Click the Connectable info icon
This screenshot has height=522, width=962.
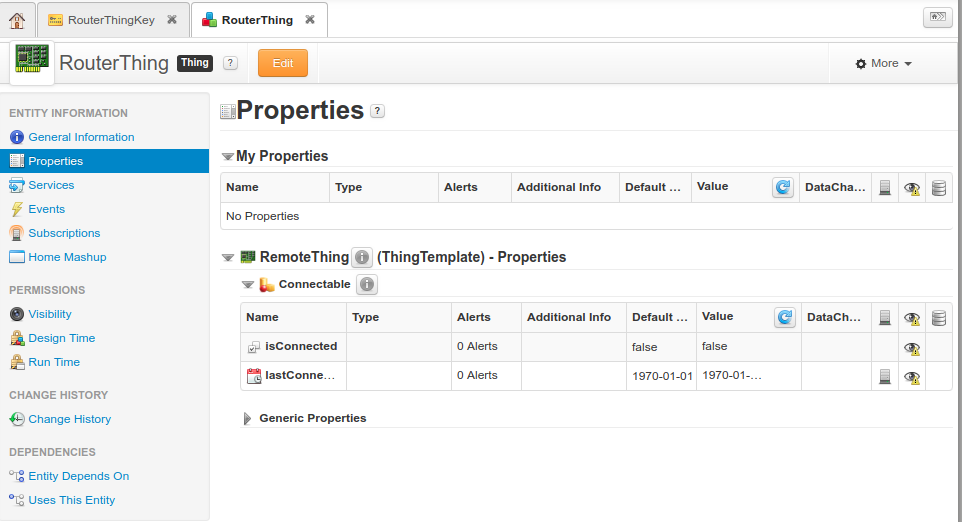coord(367,285)
